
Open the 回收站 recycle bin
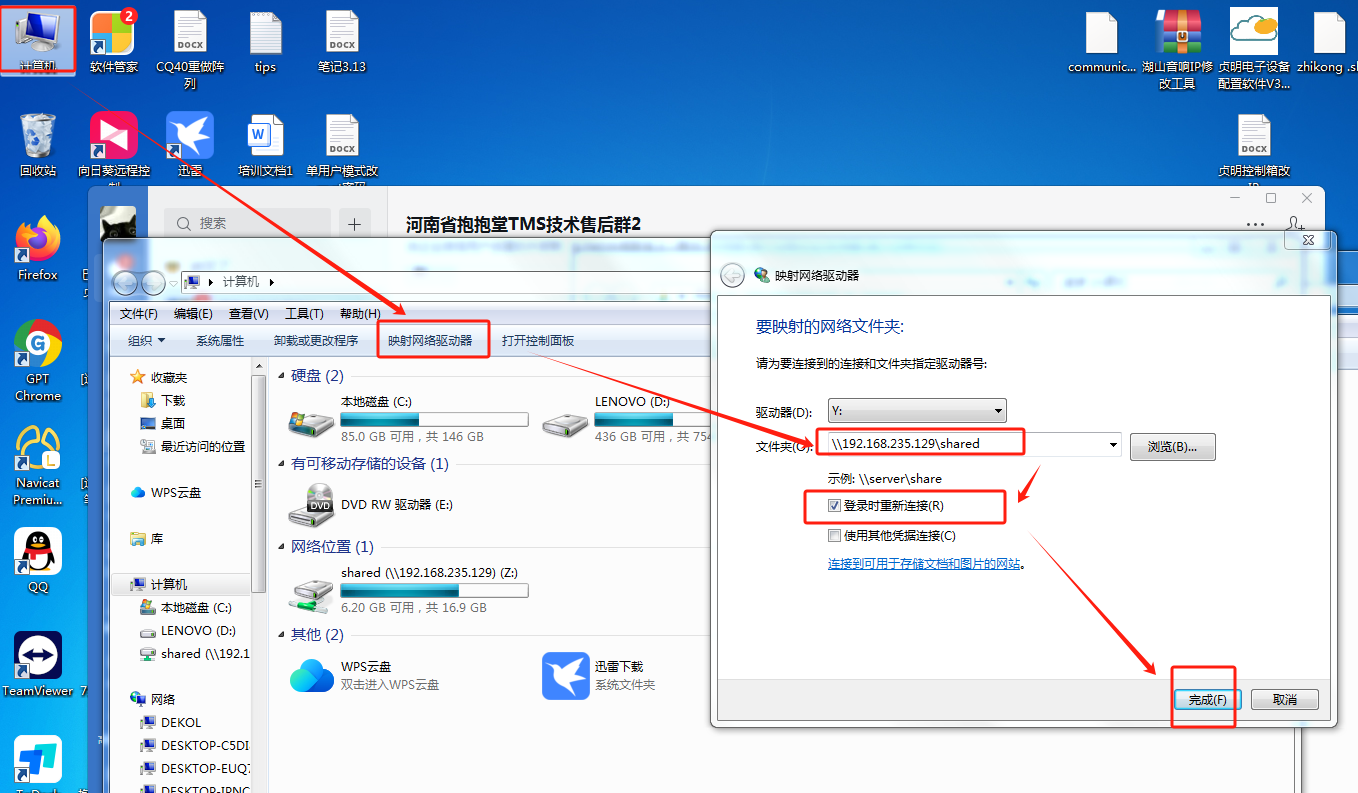[38, 144]
